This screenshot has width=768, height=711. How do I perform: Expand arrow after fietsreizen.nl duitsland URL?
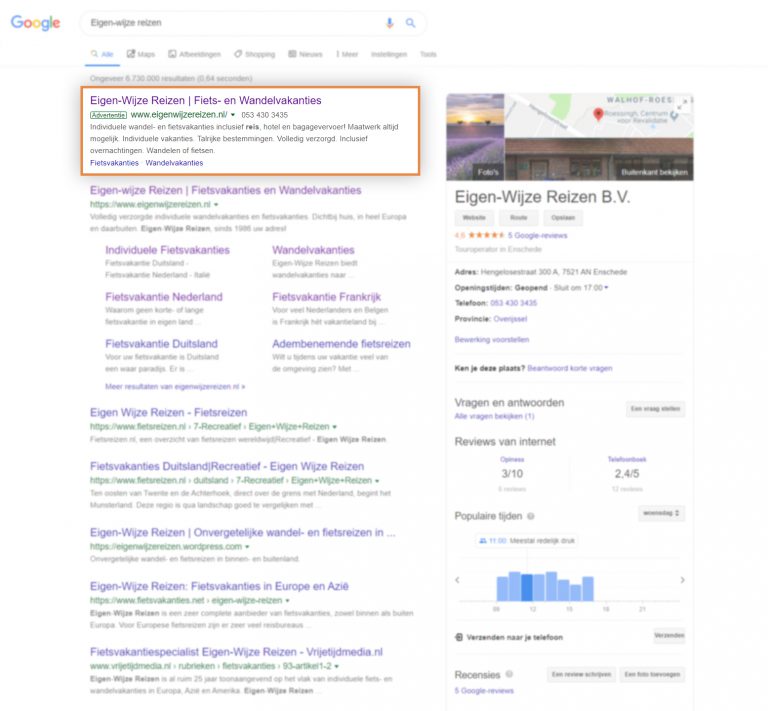coord(377,481)
